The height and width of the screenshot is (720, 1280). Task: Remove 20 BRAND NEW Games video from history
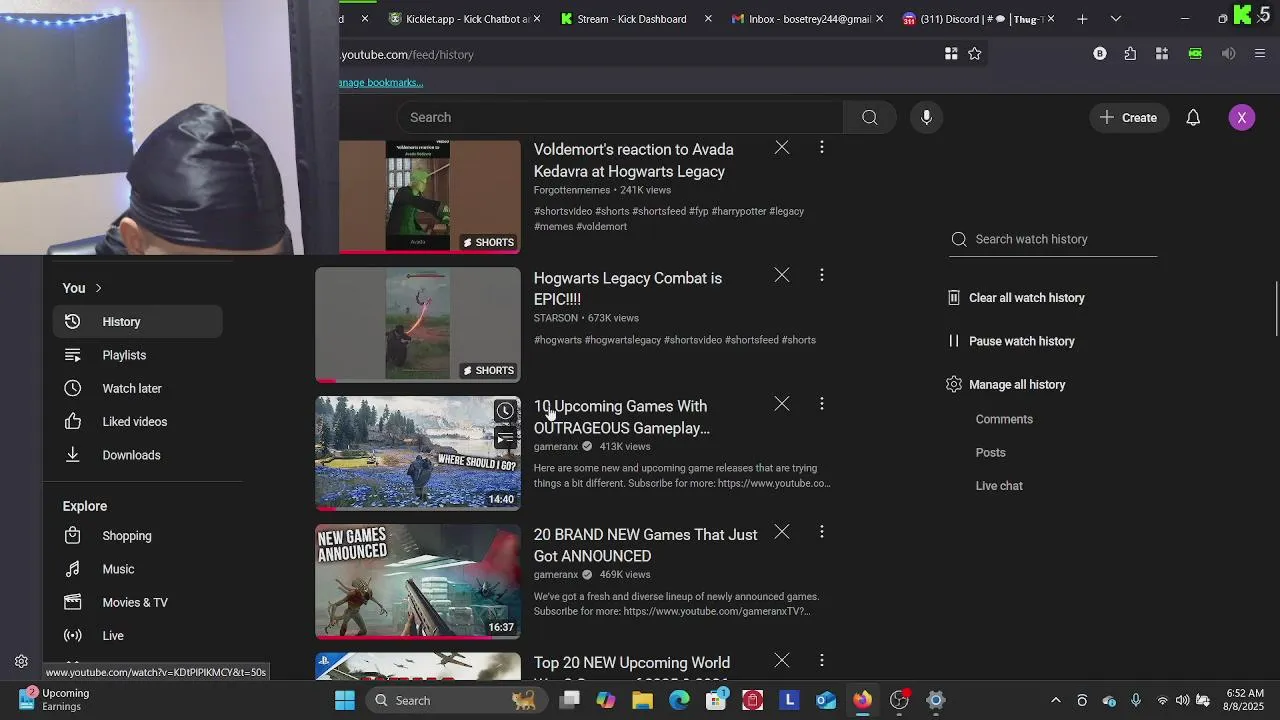782,532
